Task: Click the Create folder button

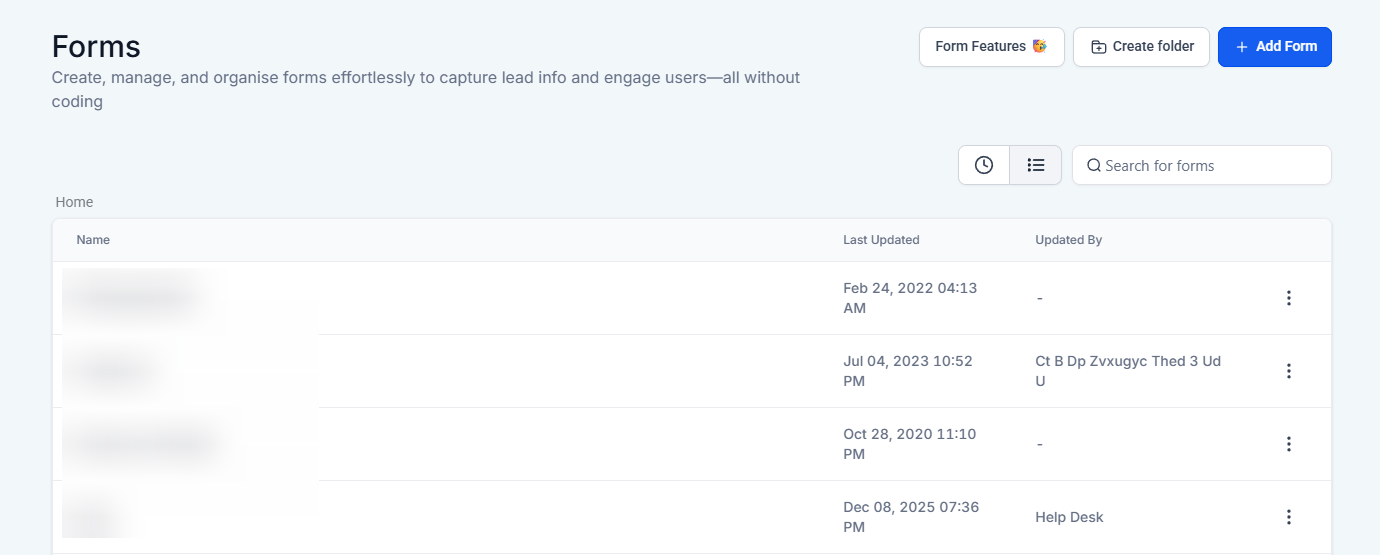Action: point(1141,47)
